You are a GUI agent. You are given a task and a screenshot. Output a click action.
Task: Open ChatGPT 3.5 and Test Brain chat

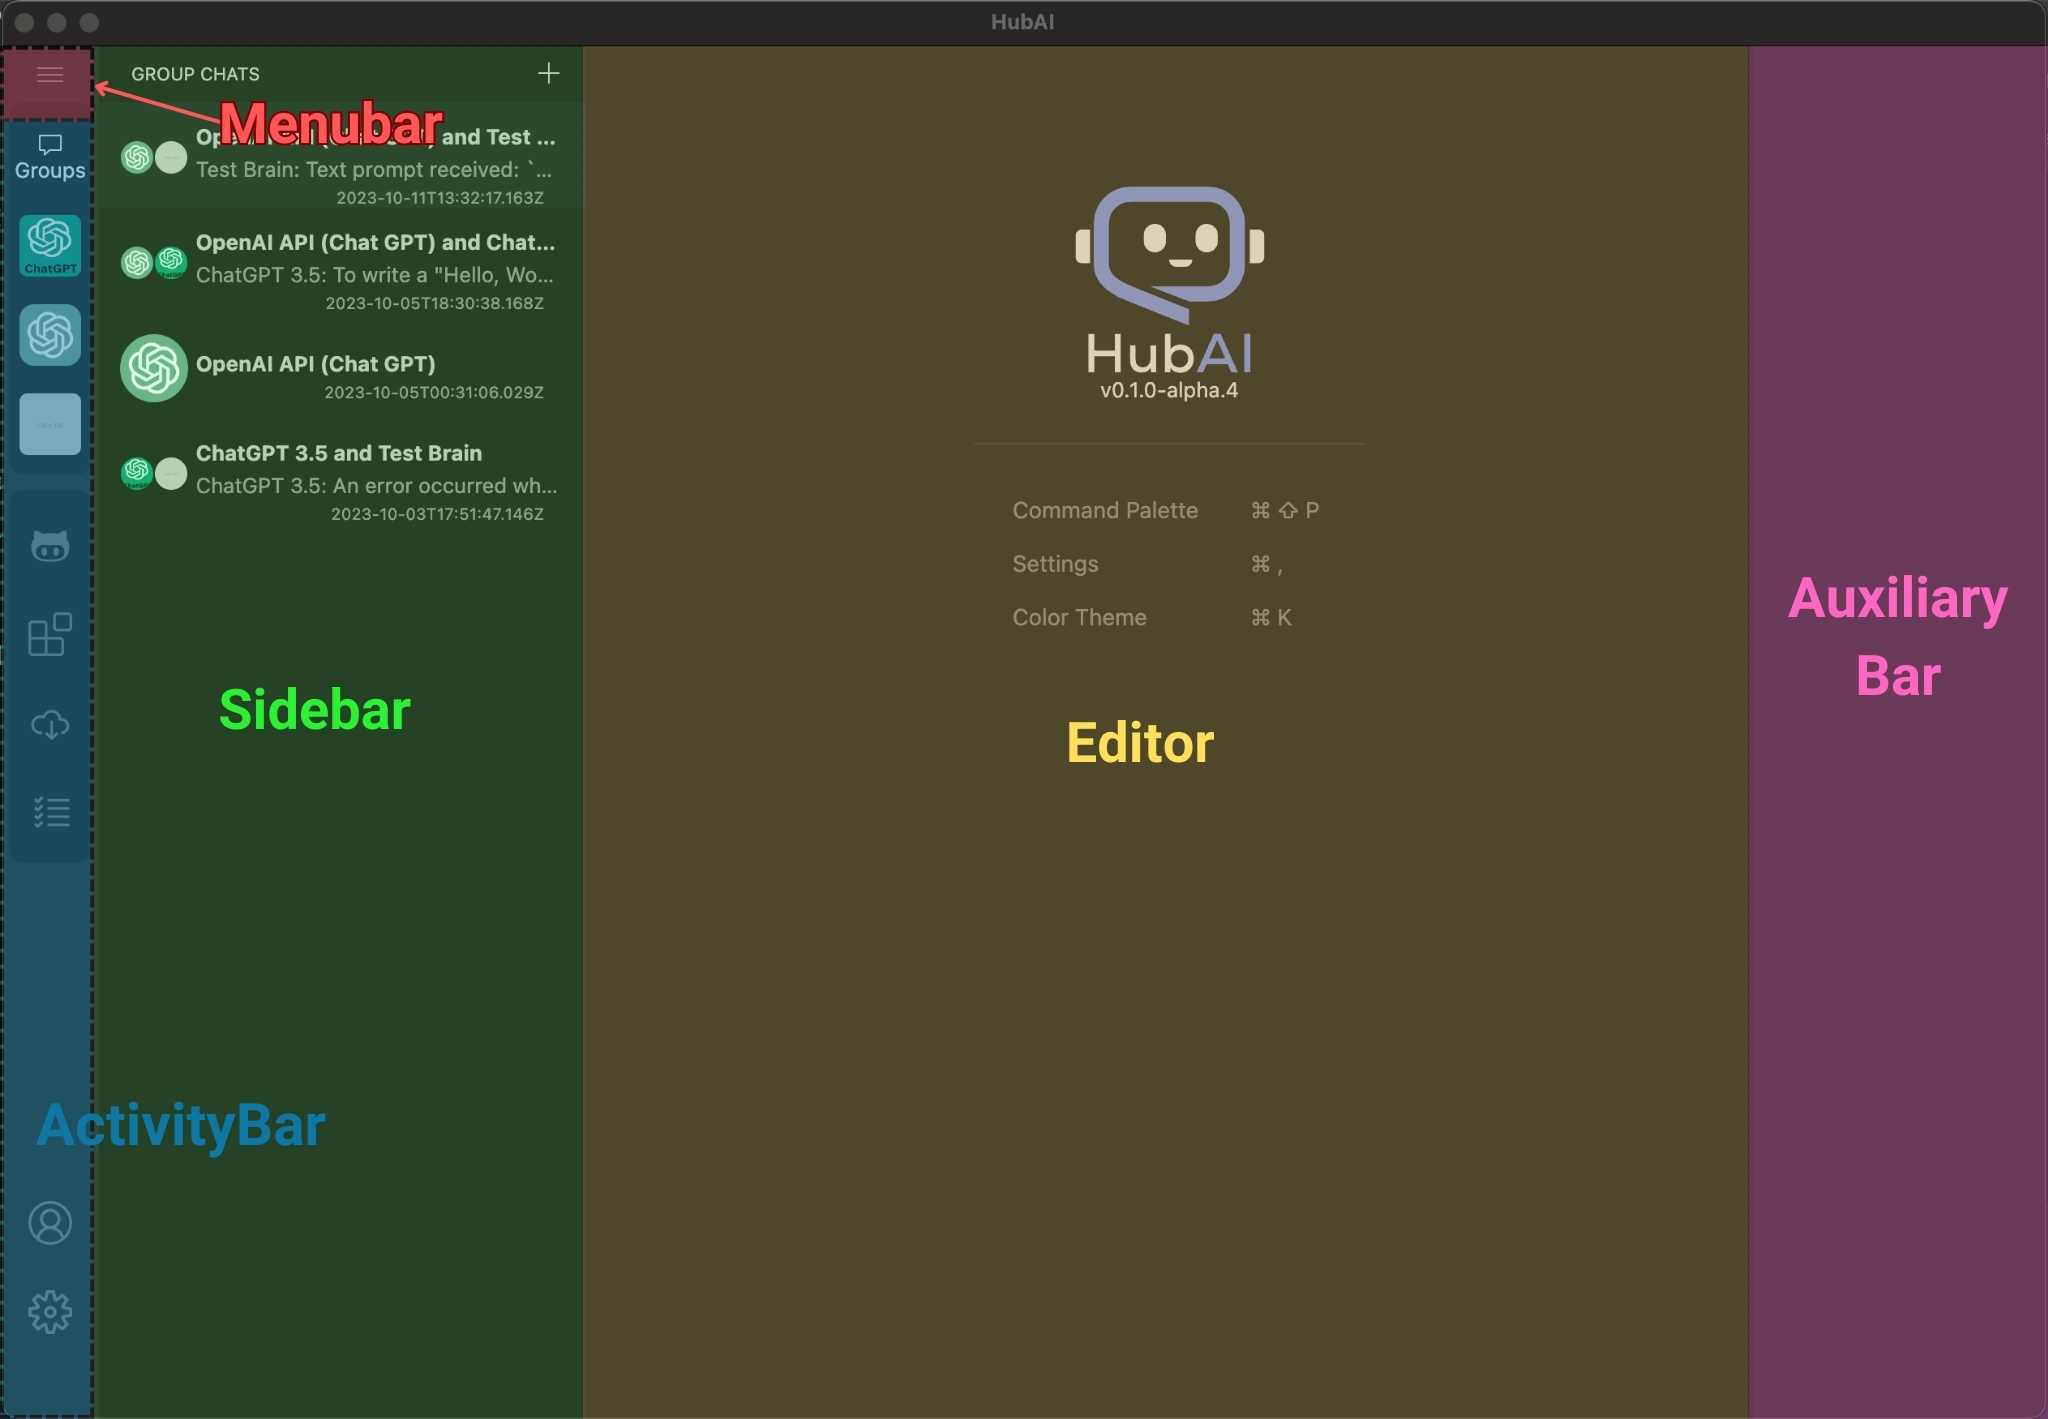tap(339, 474)
